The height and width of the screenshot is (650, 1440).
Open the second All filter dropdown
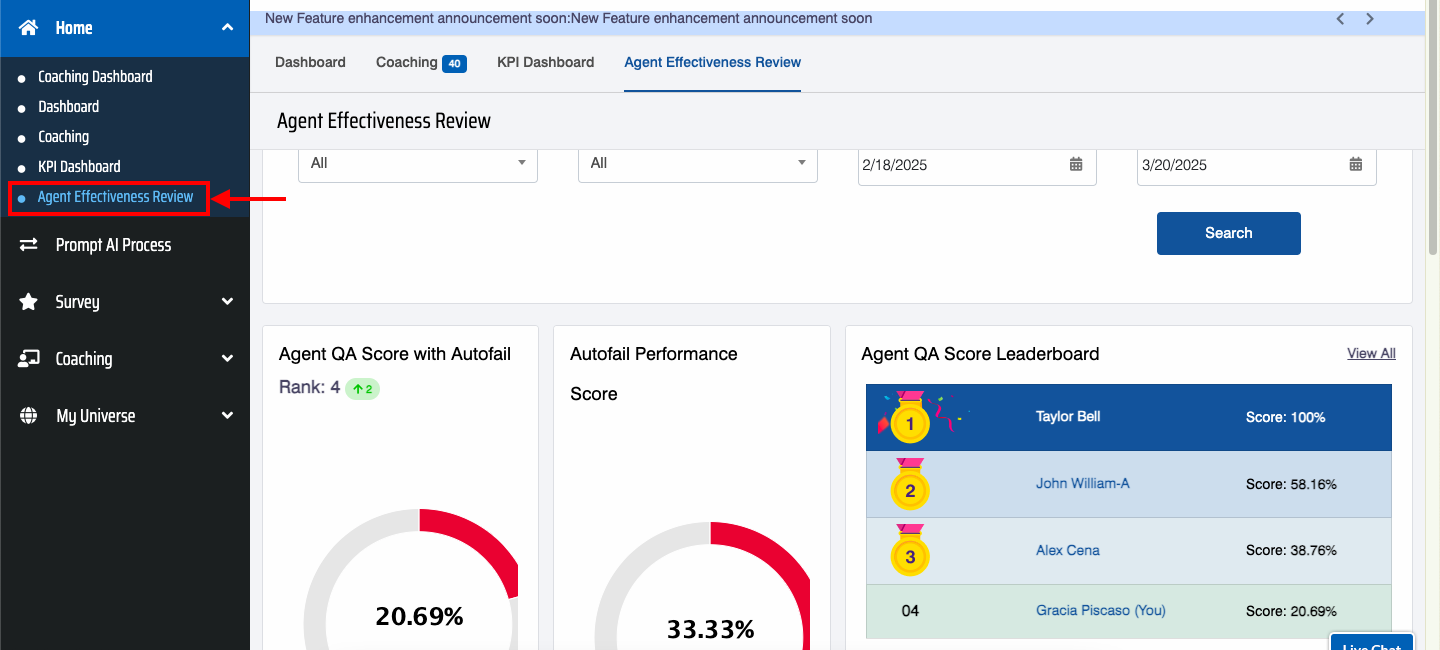pos(697,163)
